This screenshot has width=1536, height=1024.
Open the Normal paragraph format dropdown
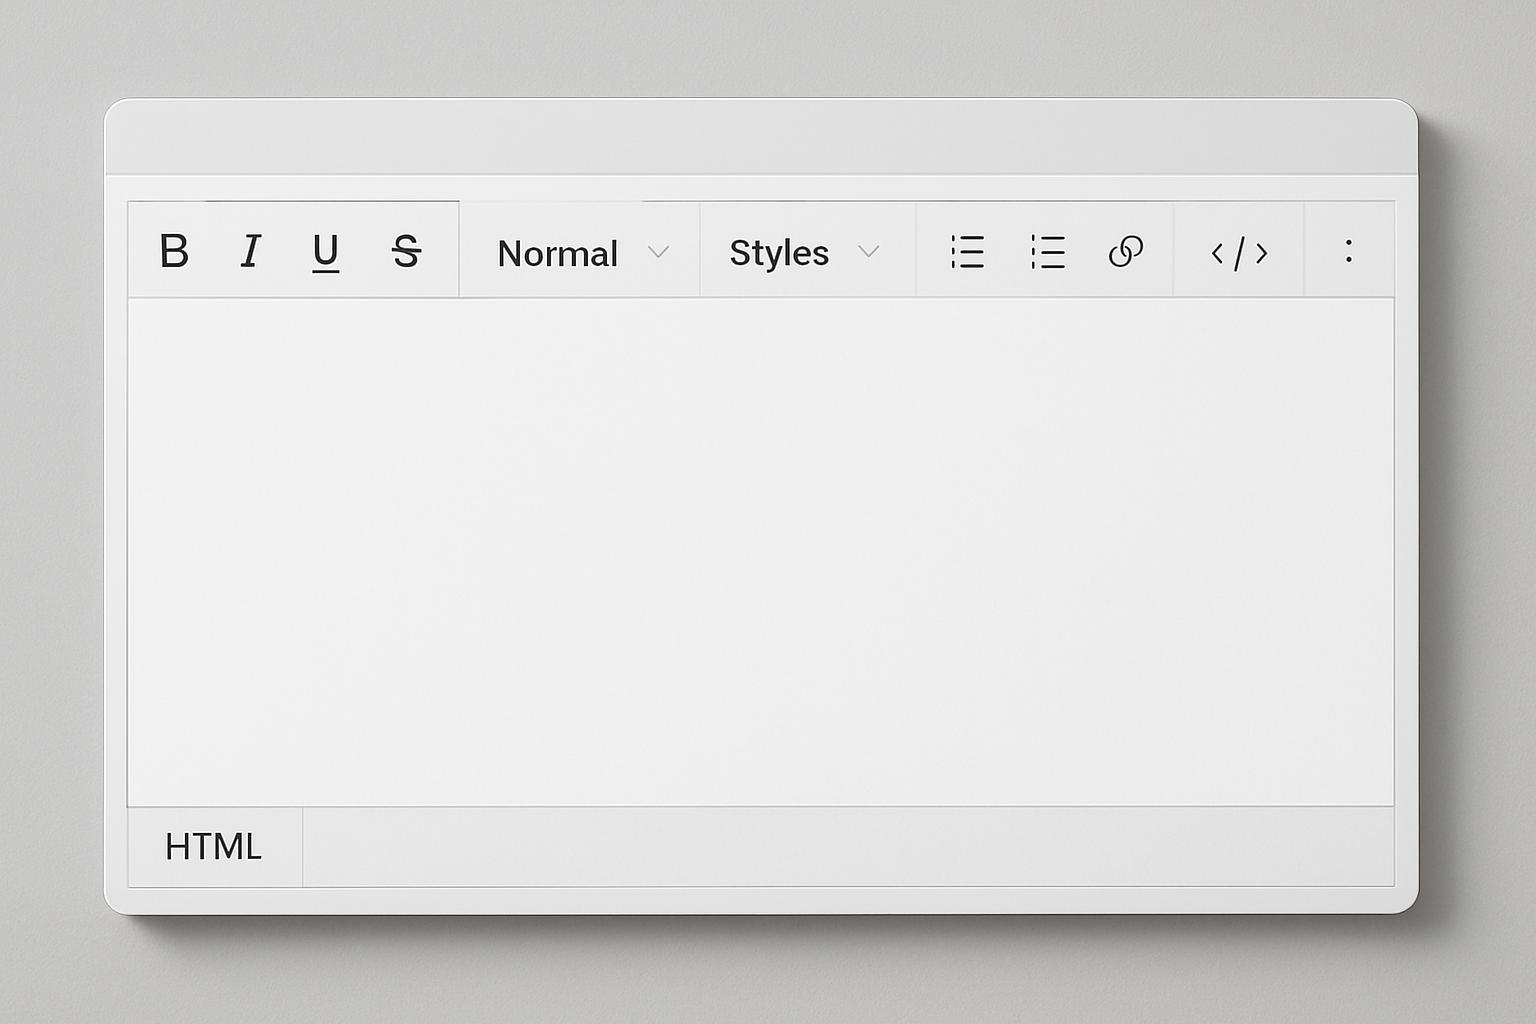580,252
